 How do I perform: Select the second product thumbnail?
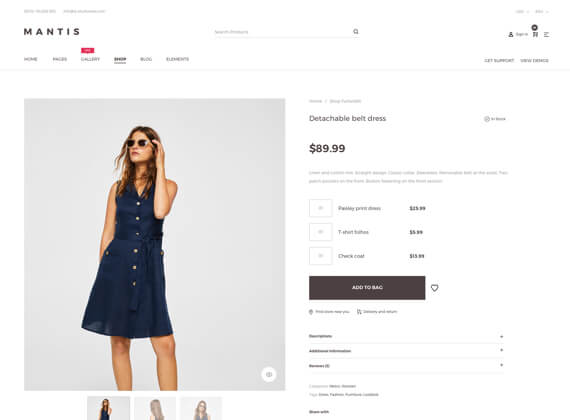tap(155, 408)
